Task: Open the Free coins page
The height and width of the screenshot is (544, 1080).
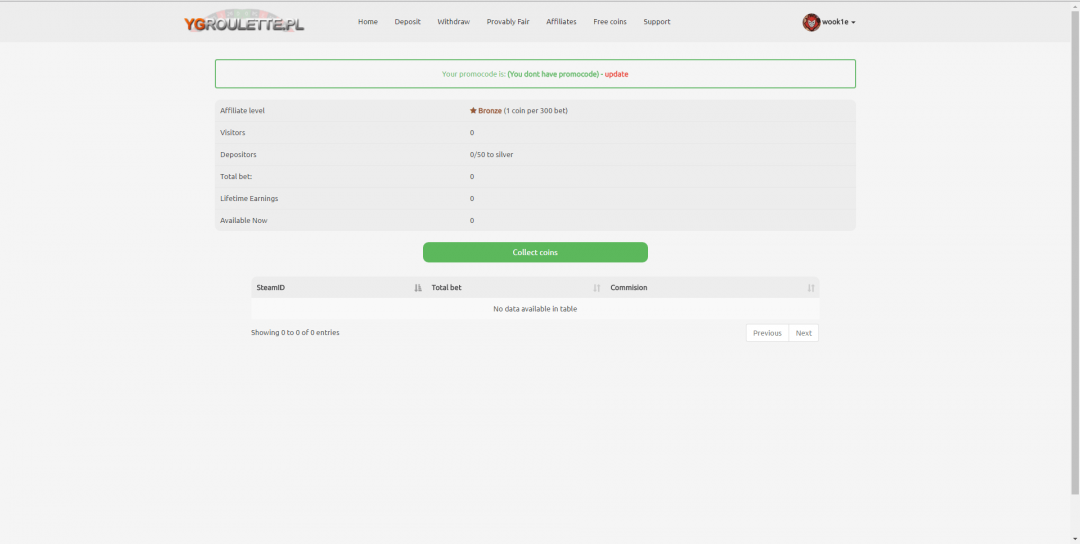Action: pyautogui.click(x=610, y=22)
